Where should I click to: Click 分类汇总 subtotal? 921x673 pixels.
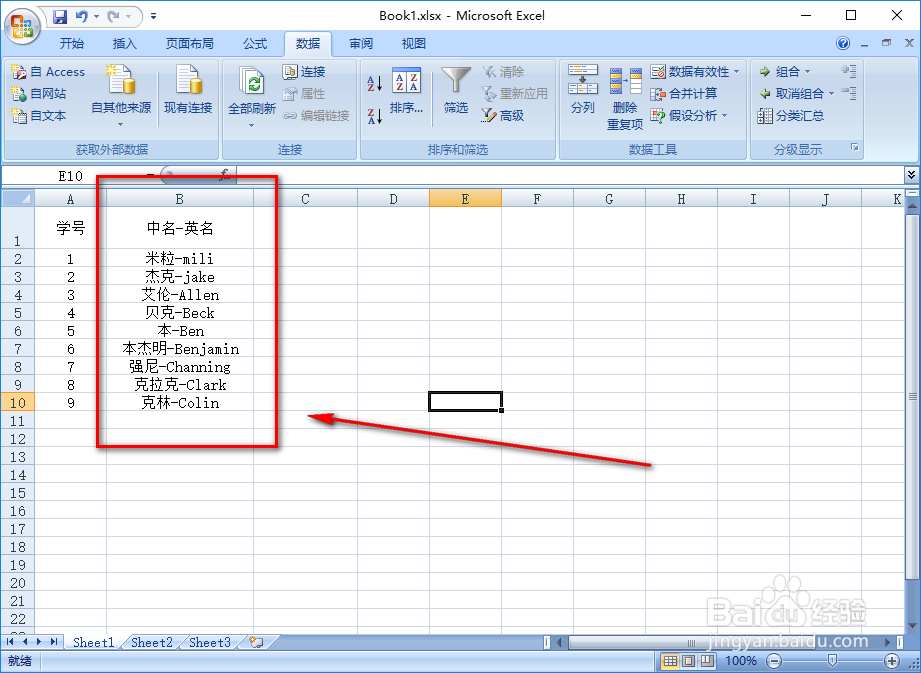click(x=791, y=116)
